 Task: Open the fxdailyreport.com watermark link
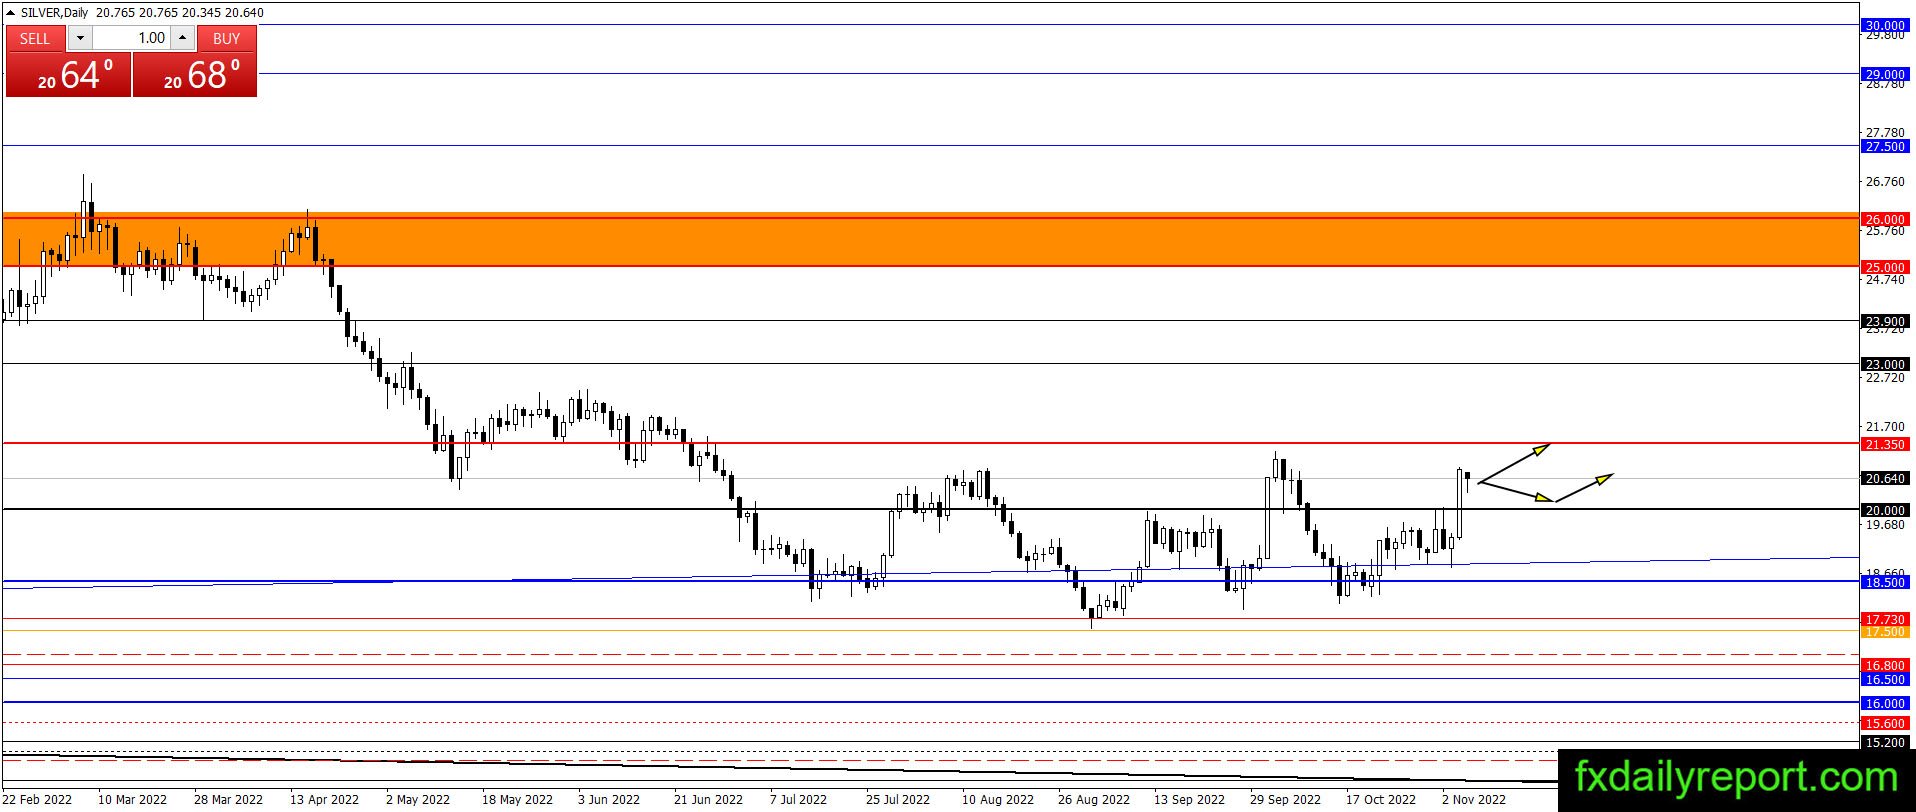click(1736, 777)
